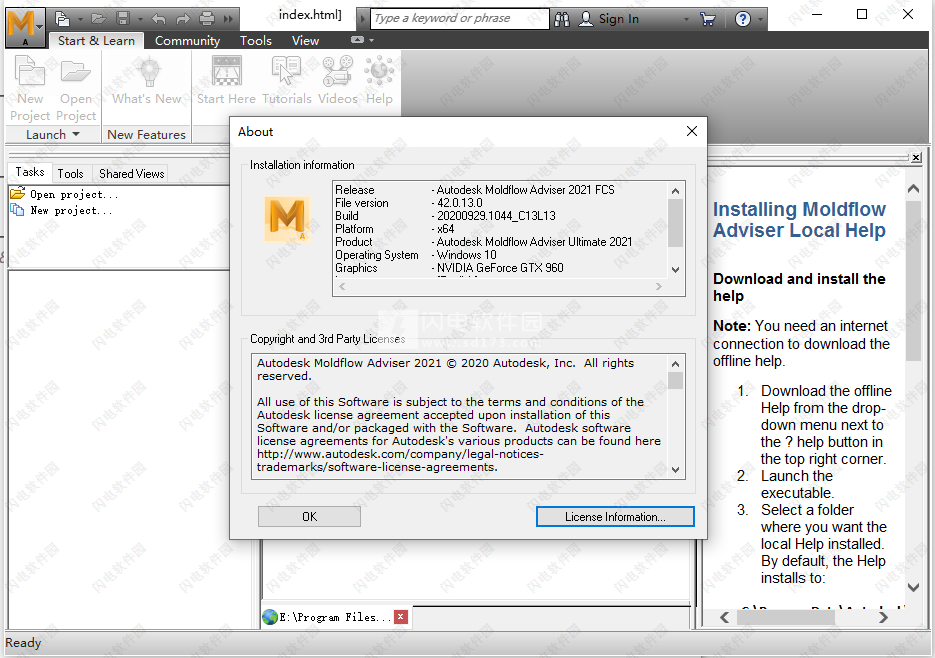Click scroll down arrow in Copyright text box
The height and width of the screenshot is (658, 935).
pos(675,469)
